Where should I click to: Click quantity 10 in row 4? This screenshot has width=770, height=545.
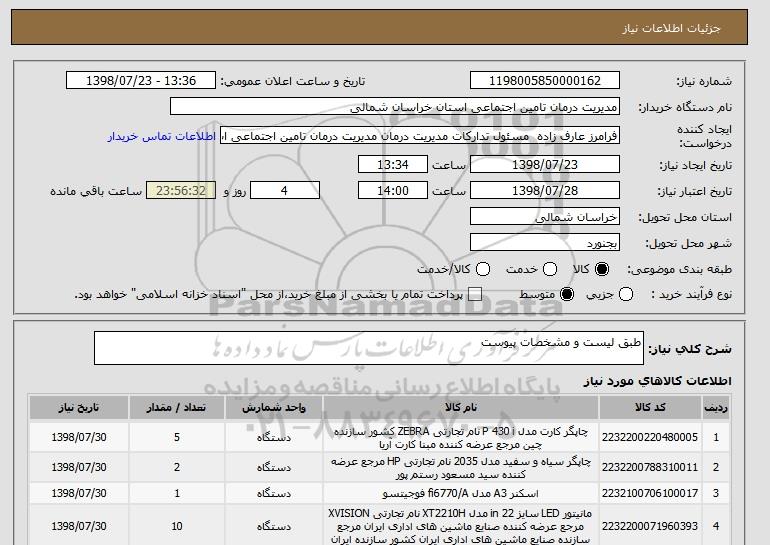(177, 526)
